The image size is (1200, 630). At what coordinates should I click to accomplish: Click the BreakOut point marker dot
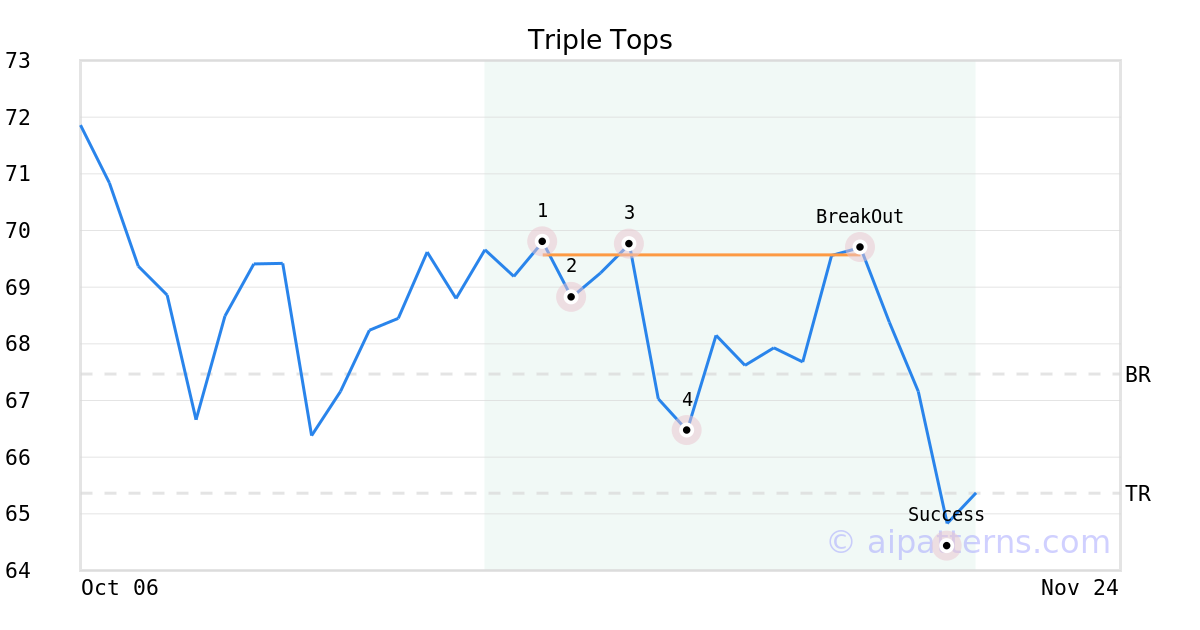pos(860,247)
